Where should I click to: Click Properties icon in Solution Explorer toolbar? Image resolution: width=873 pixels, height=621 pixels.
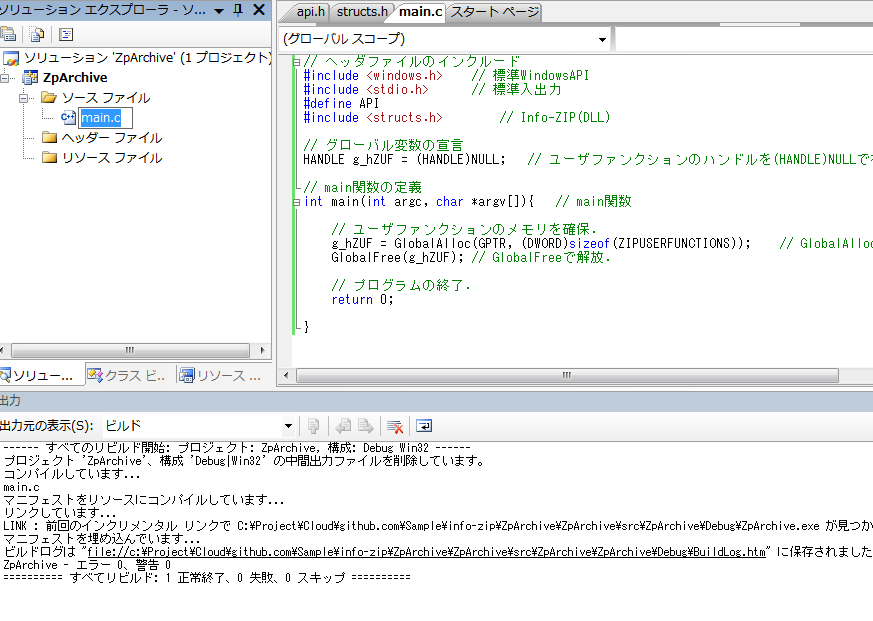tap(8, 35)
